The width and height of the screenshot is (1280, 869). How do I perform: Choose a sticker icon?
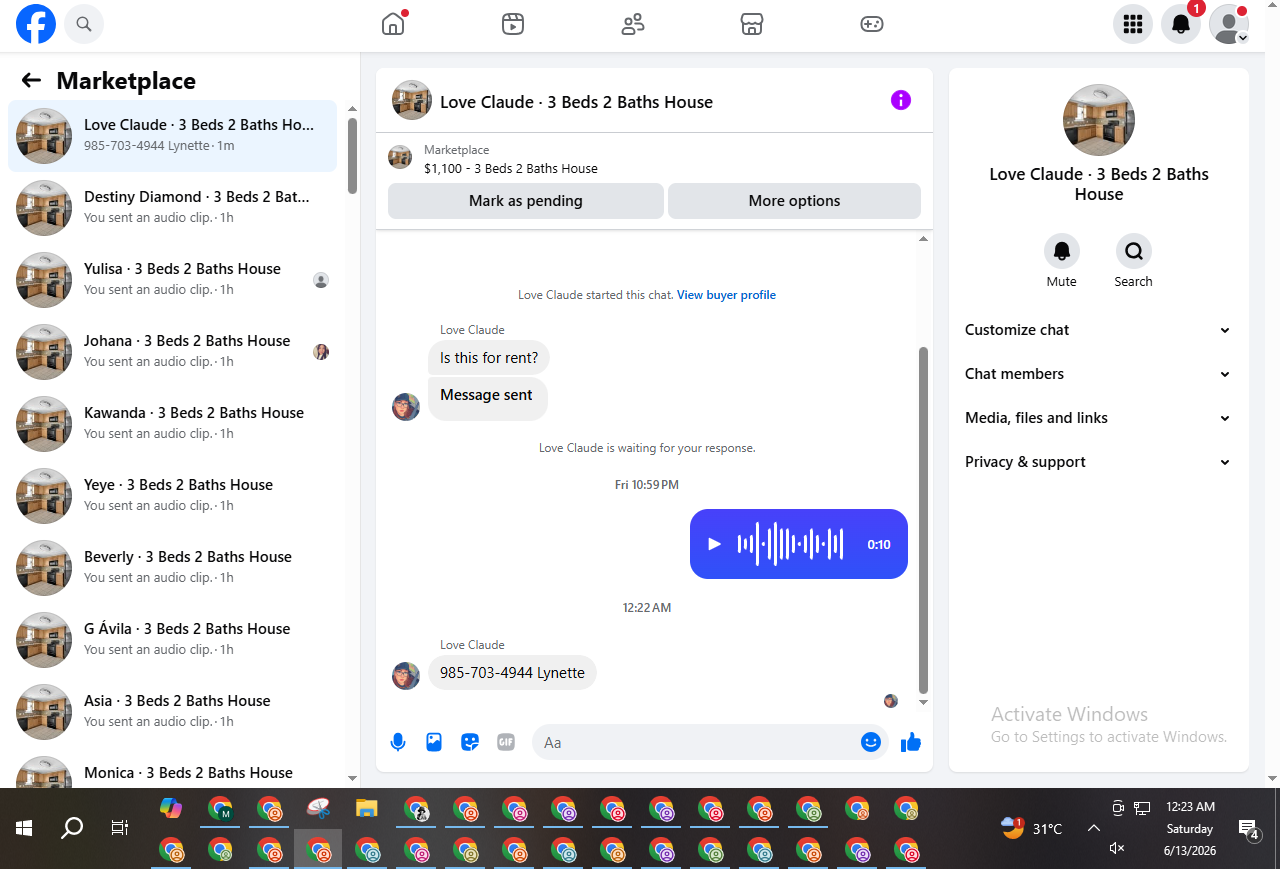[470, 742]
